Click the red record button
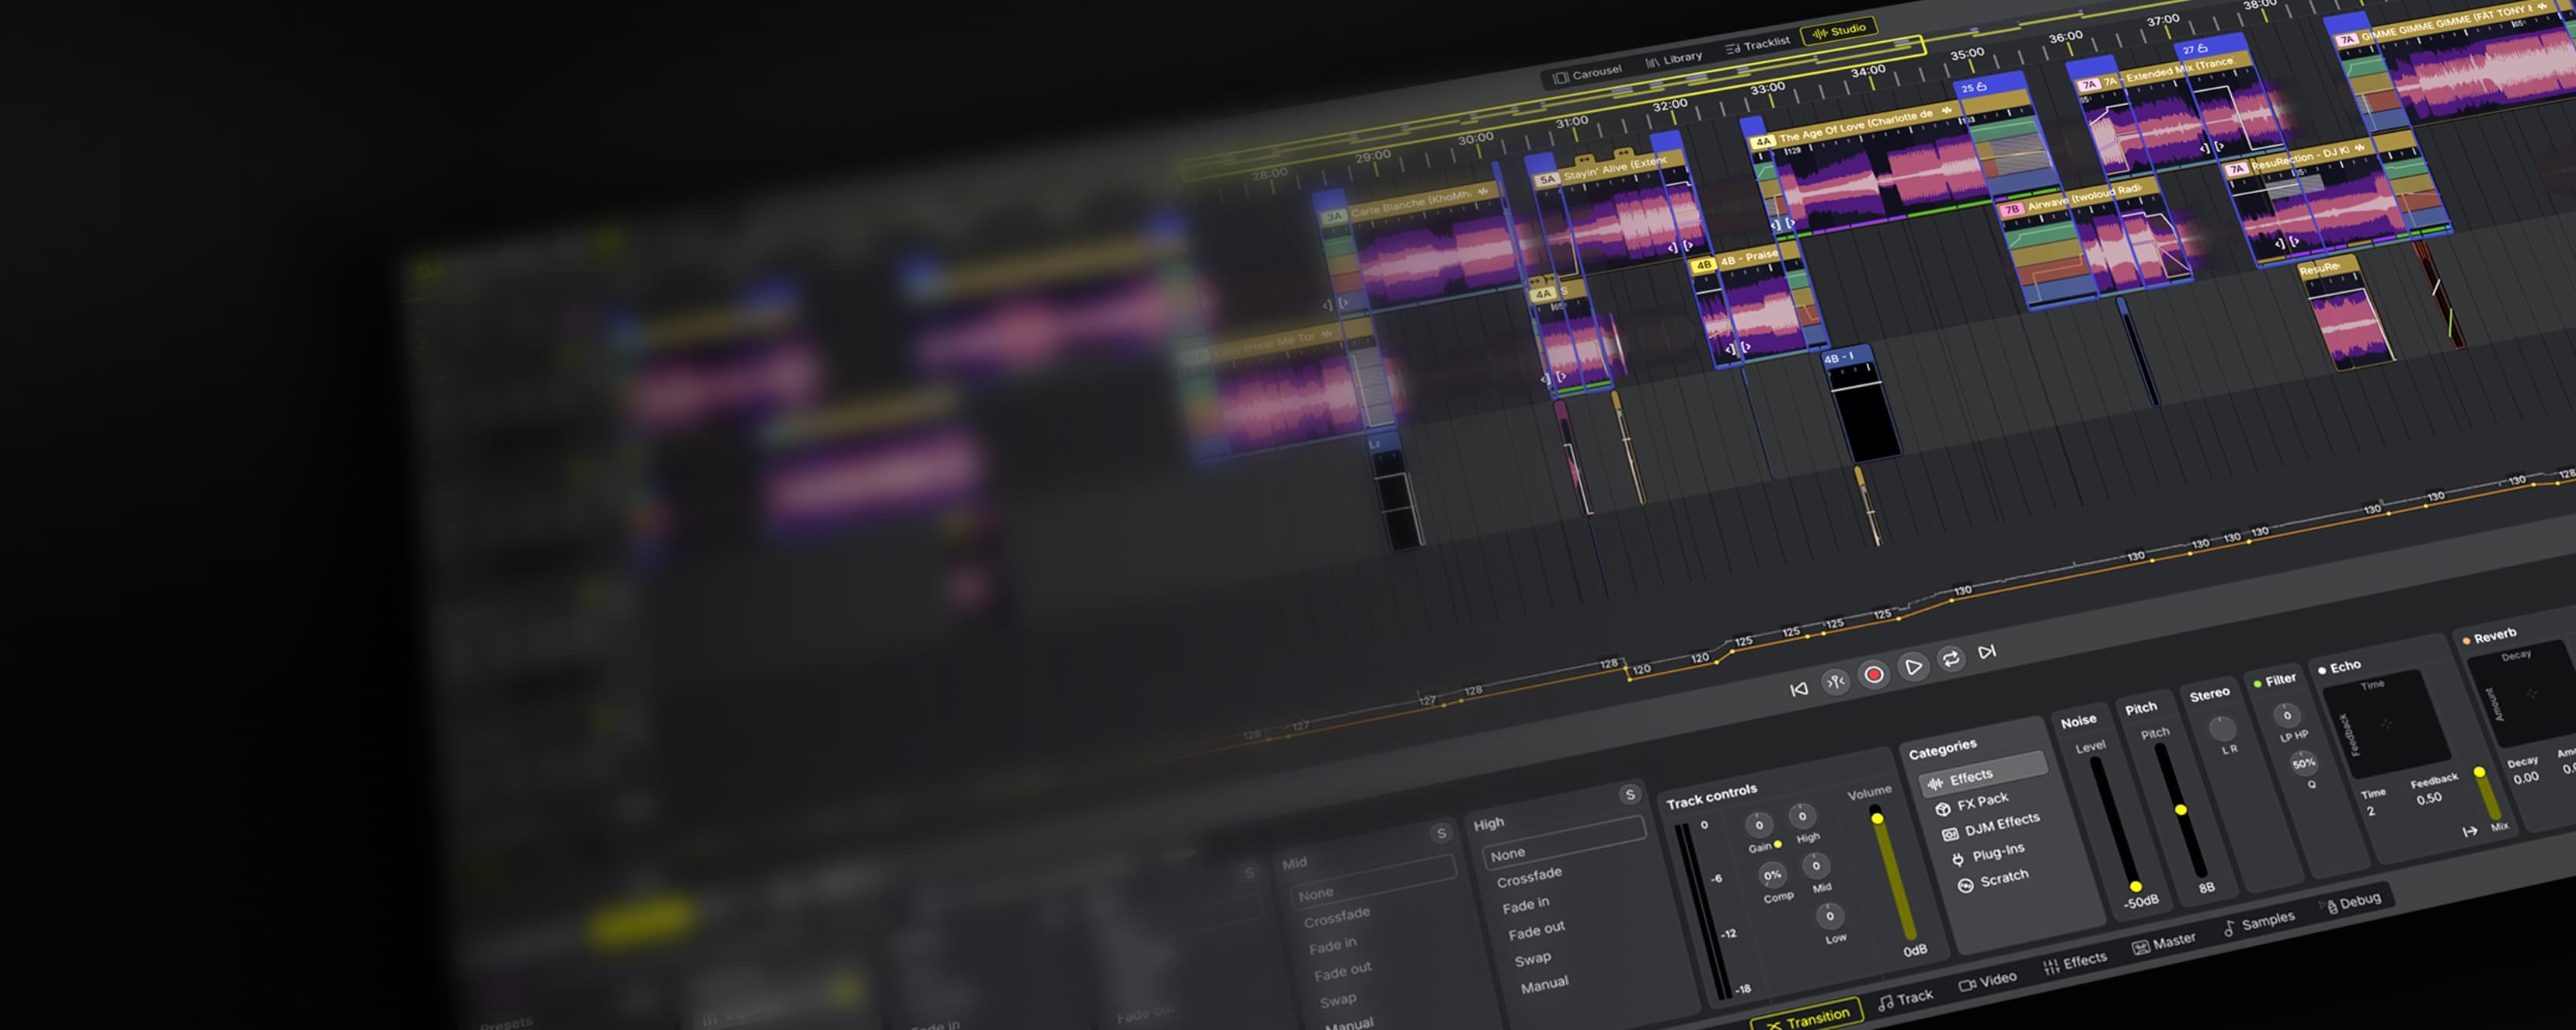 tap(1874, 675)
